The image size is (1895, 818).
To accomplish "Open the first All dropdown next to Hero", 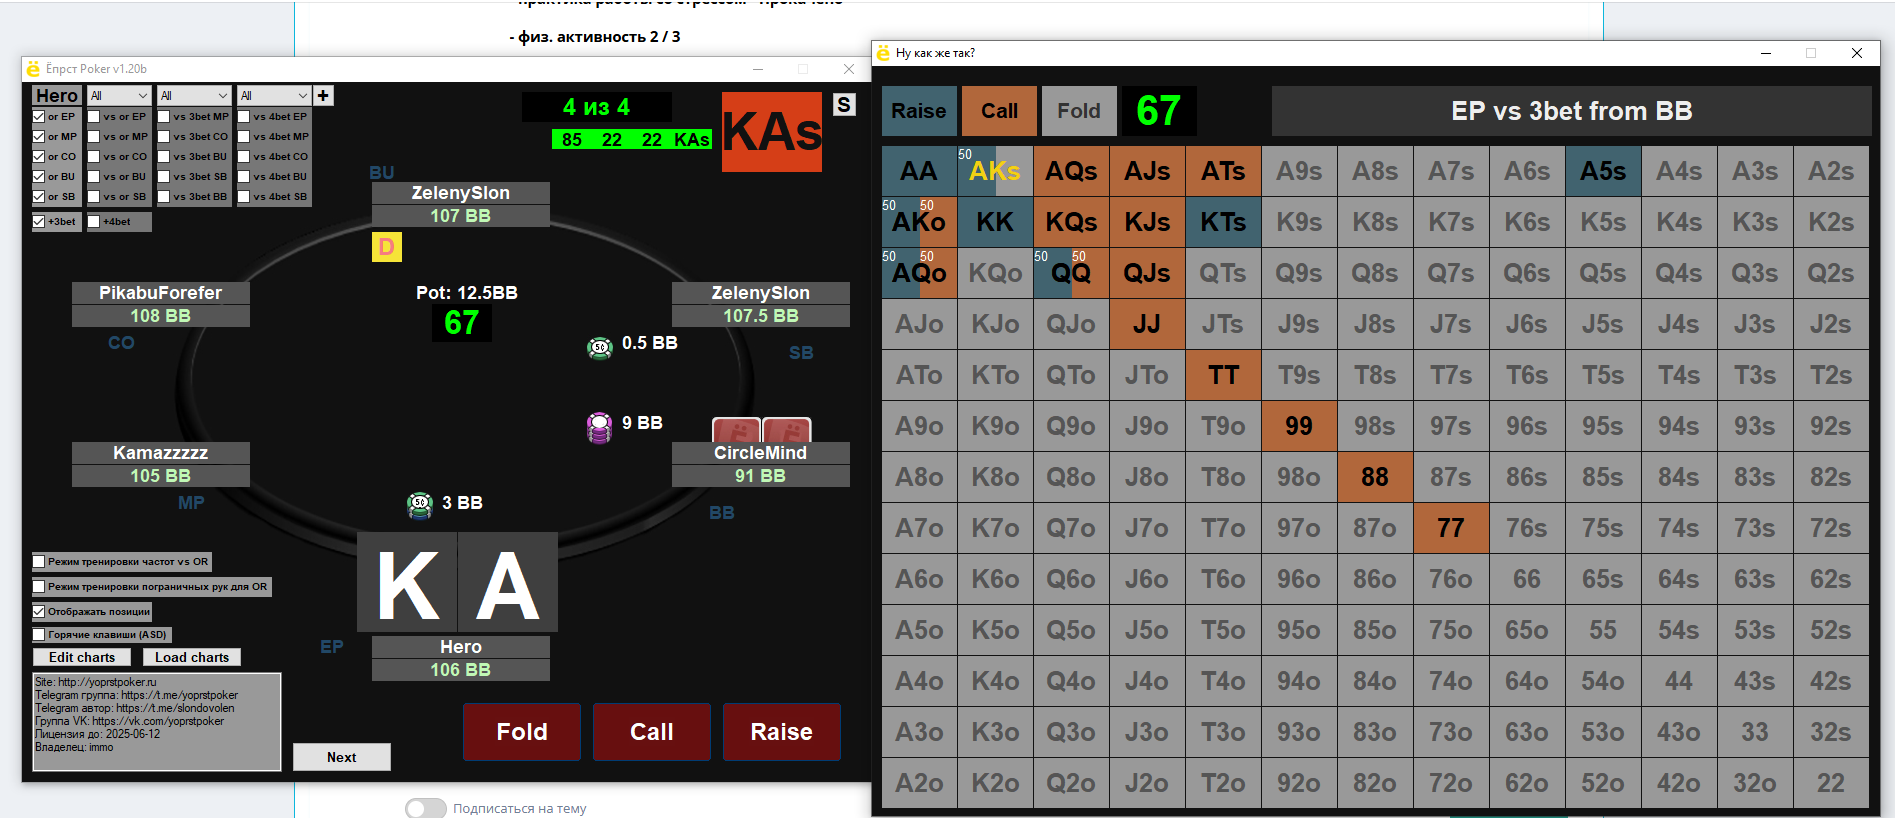I will [x=119, y=96].
